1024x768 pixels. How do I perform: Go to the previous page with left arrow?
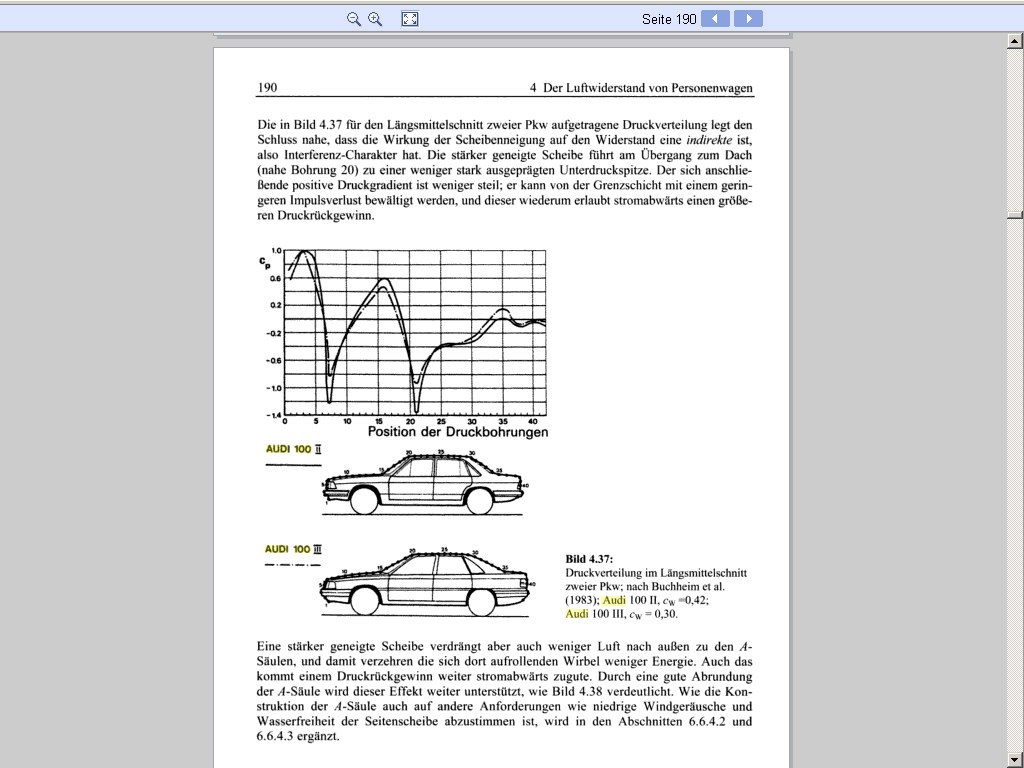pos(715,19)
